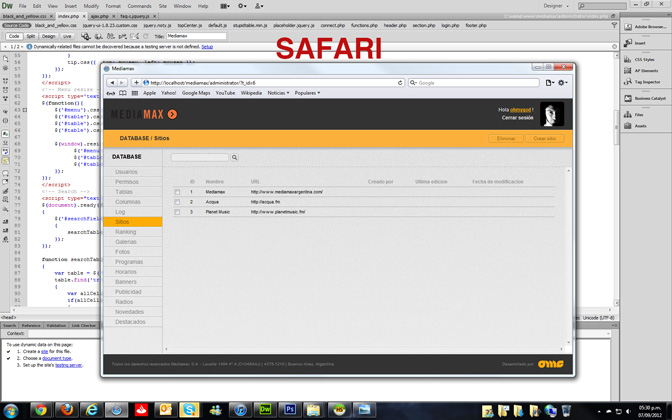Open Dreamweaver File menu
Screen dimensions: 672x420
click(22, 6)
